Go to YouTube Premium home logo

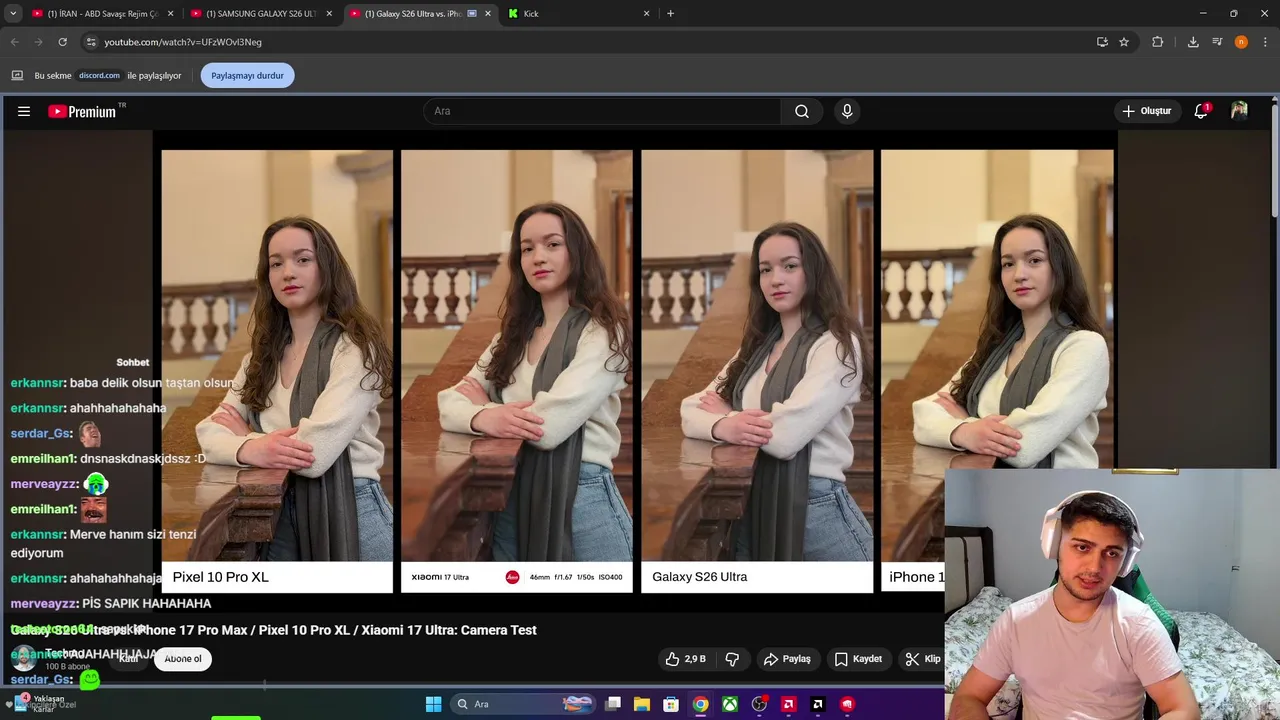coord(84,112)
